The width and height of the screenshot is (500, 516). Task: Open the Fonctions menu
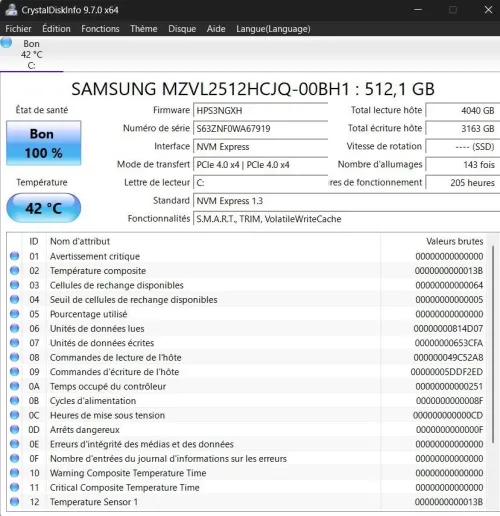pos(100,29)
